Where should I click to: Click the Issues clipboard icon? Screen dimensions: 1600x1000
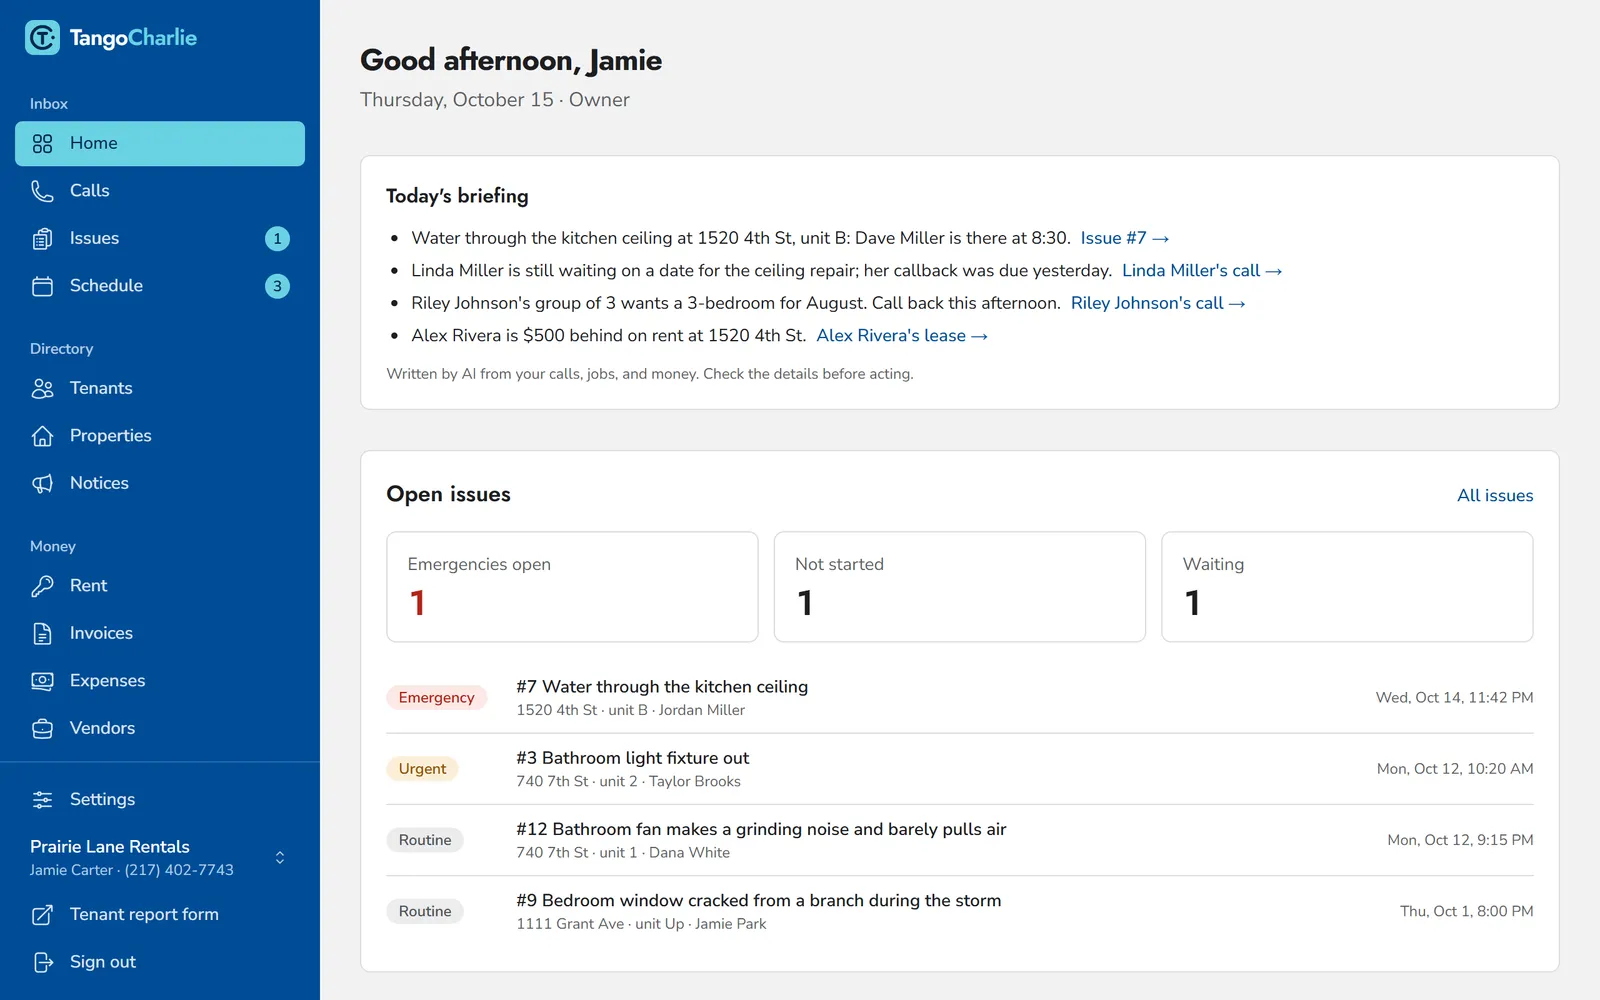point(42,239)
